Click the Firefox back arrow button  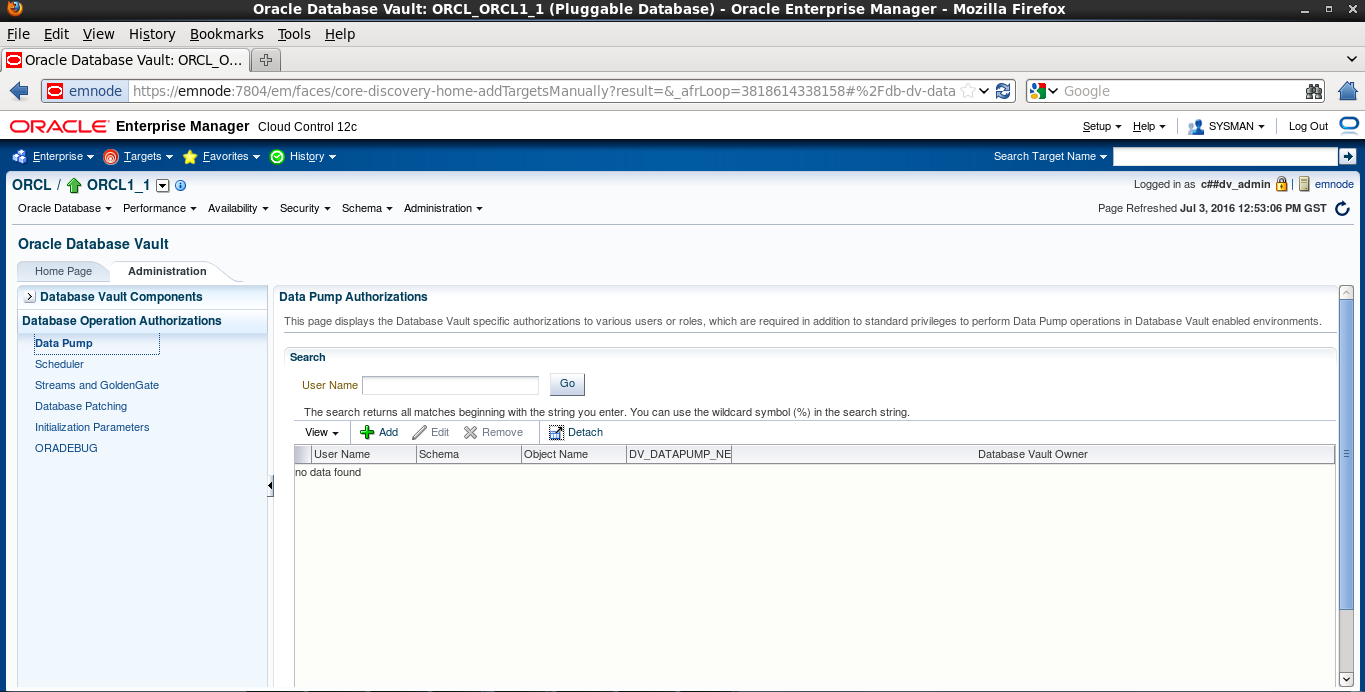coord(19,91)
